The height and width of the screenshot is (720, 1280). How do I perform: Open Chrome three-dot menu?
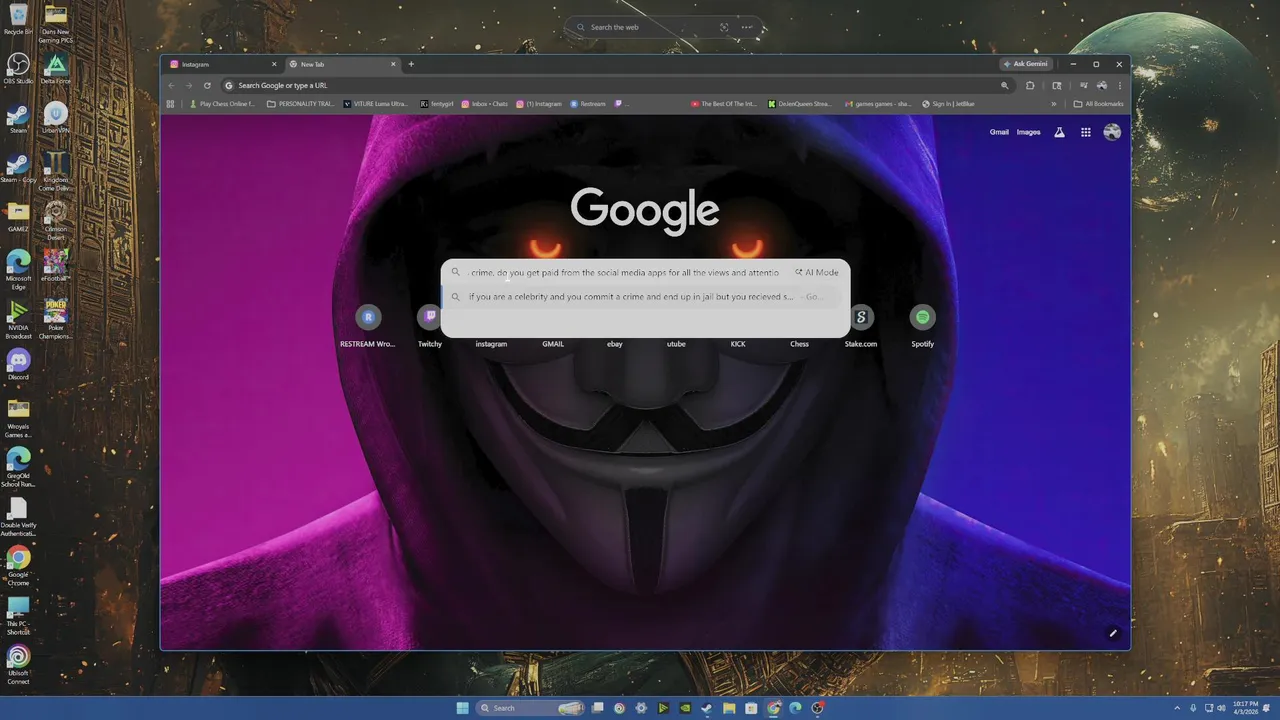point(1119,85)
